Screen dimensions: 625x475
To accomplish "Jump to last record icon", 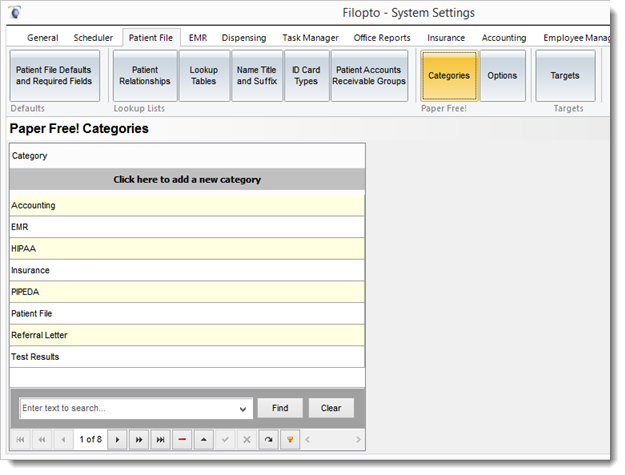I will pos(160,440).
